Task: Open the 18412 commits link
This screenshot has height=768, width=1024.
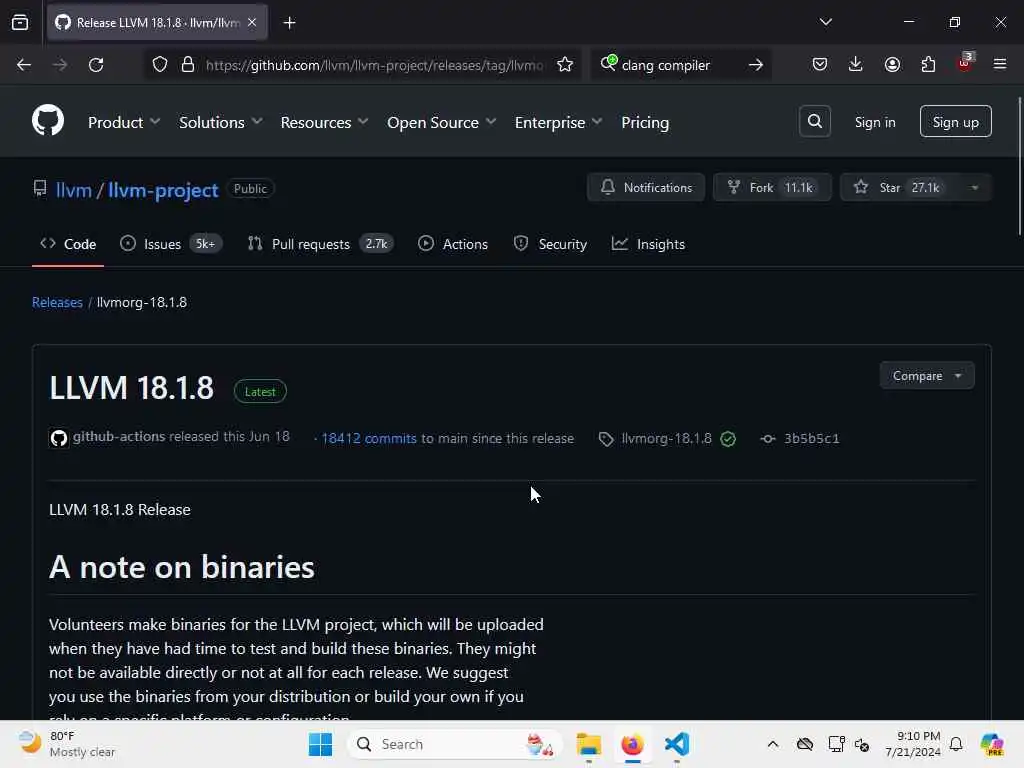Action: click(x=369, y=438)
